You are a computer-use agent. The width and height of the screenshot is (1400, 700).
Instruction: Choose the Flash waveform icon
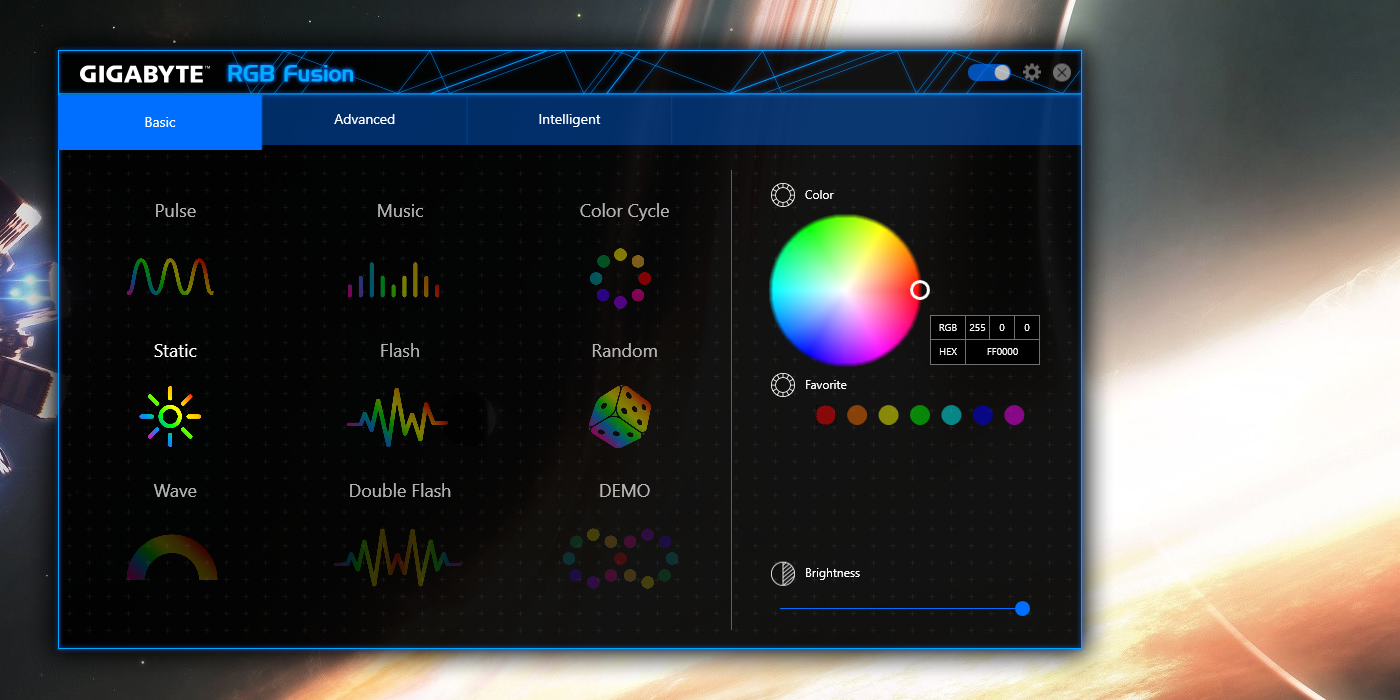(x=397, y=418)
